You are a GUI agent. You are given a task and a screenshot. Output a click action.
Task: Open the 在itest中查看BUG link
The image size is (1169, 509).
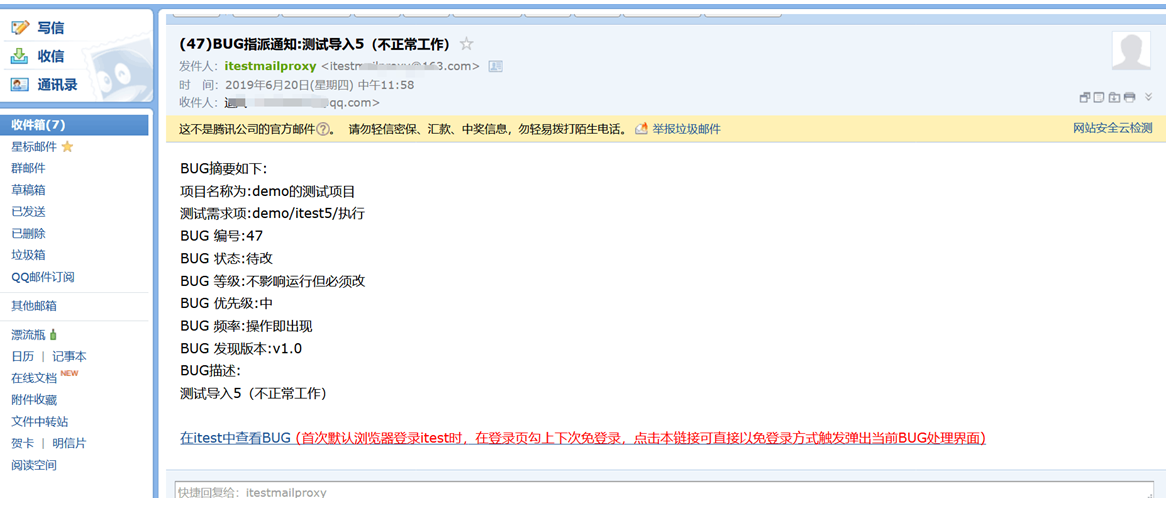(236, 438)
